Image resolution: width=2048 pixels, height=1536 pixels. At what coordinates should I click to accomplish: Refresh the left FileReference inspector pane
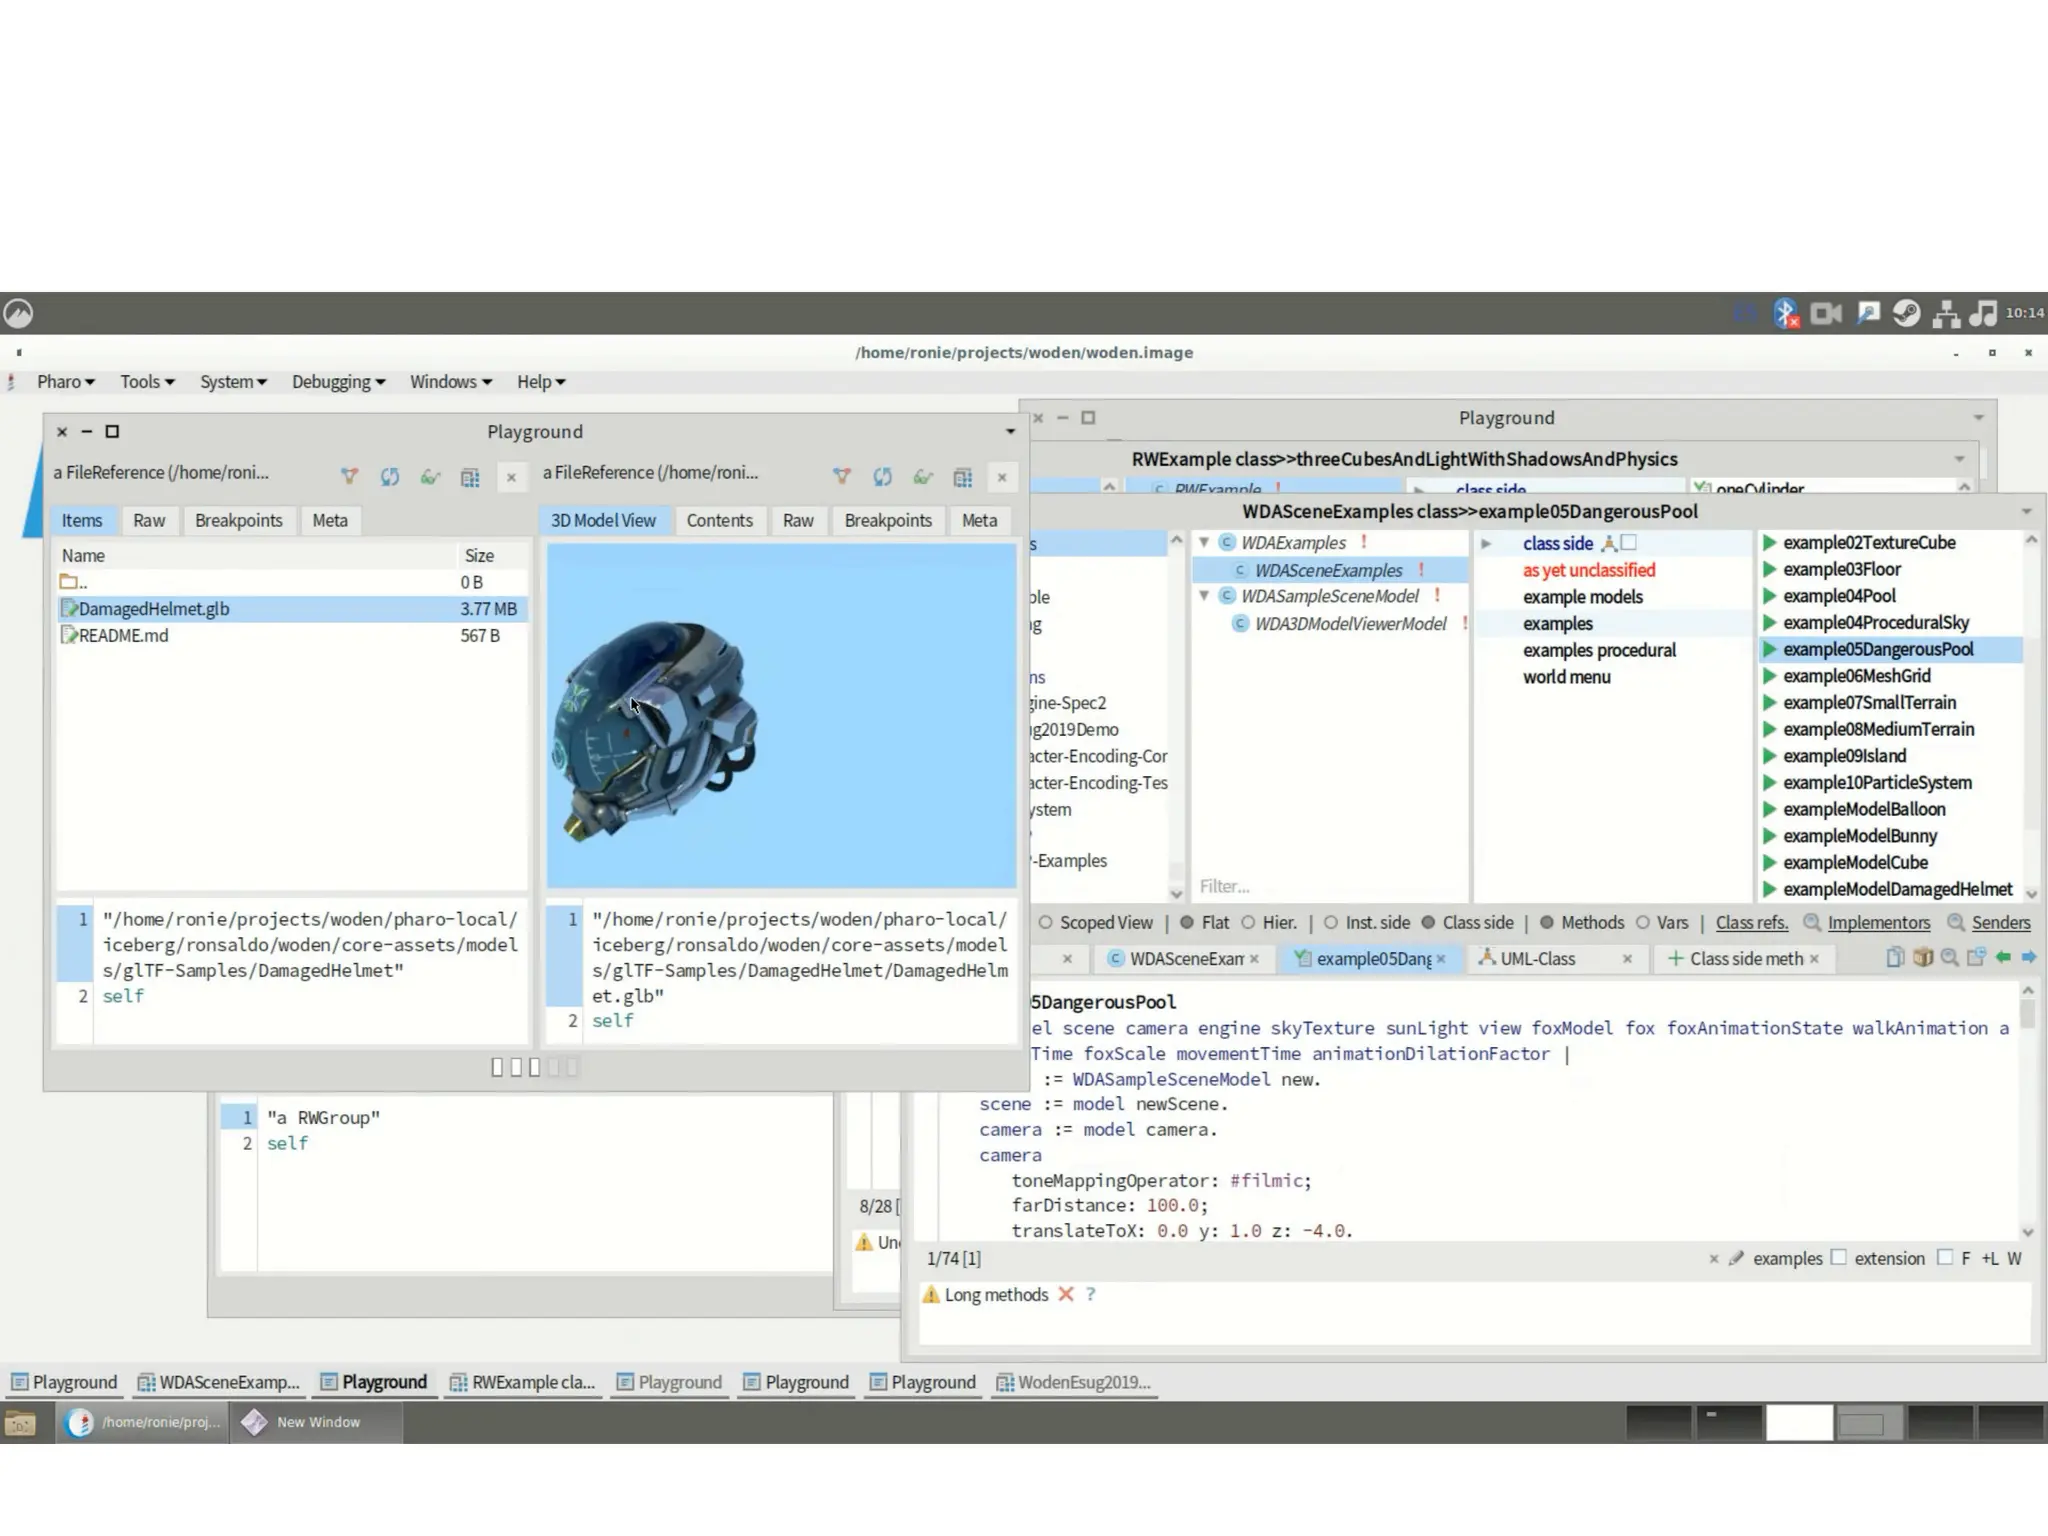point(390,477)
